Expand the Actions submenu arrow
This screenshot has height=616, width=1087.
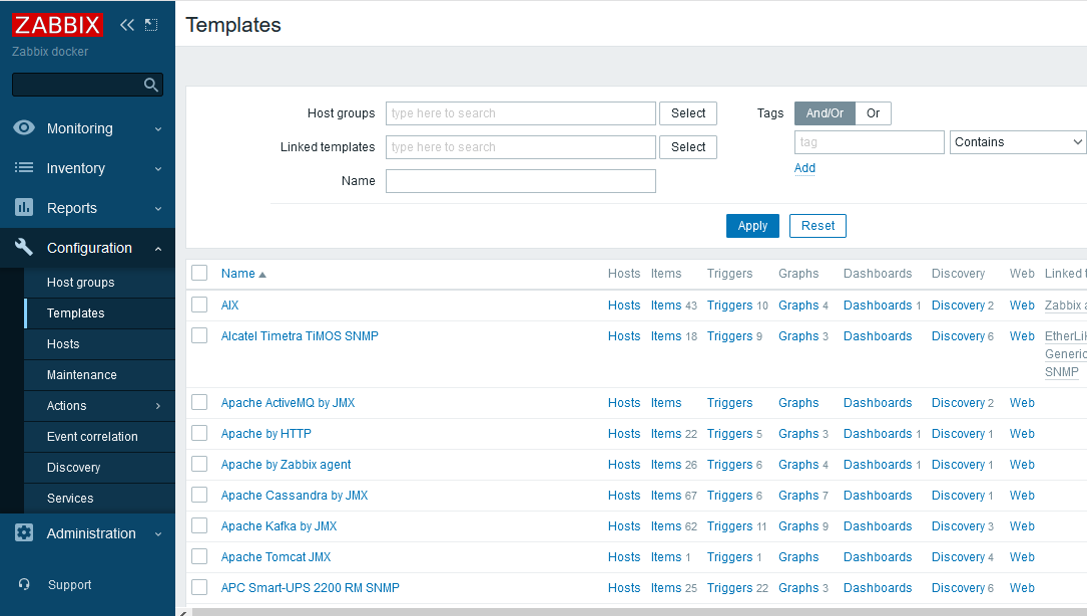pos(158,406)
